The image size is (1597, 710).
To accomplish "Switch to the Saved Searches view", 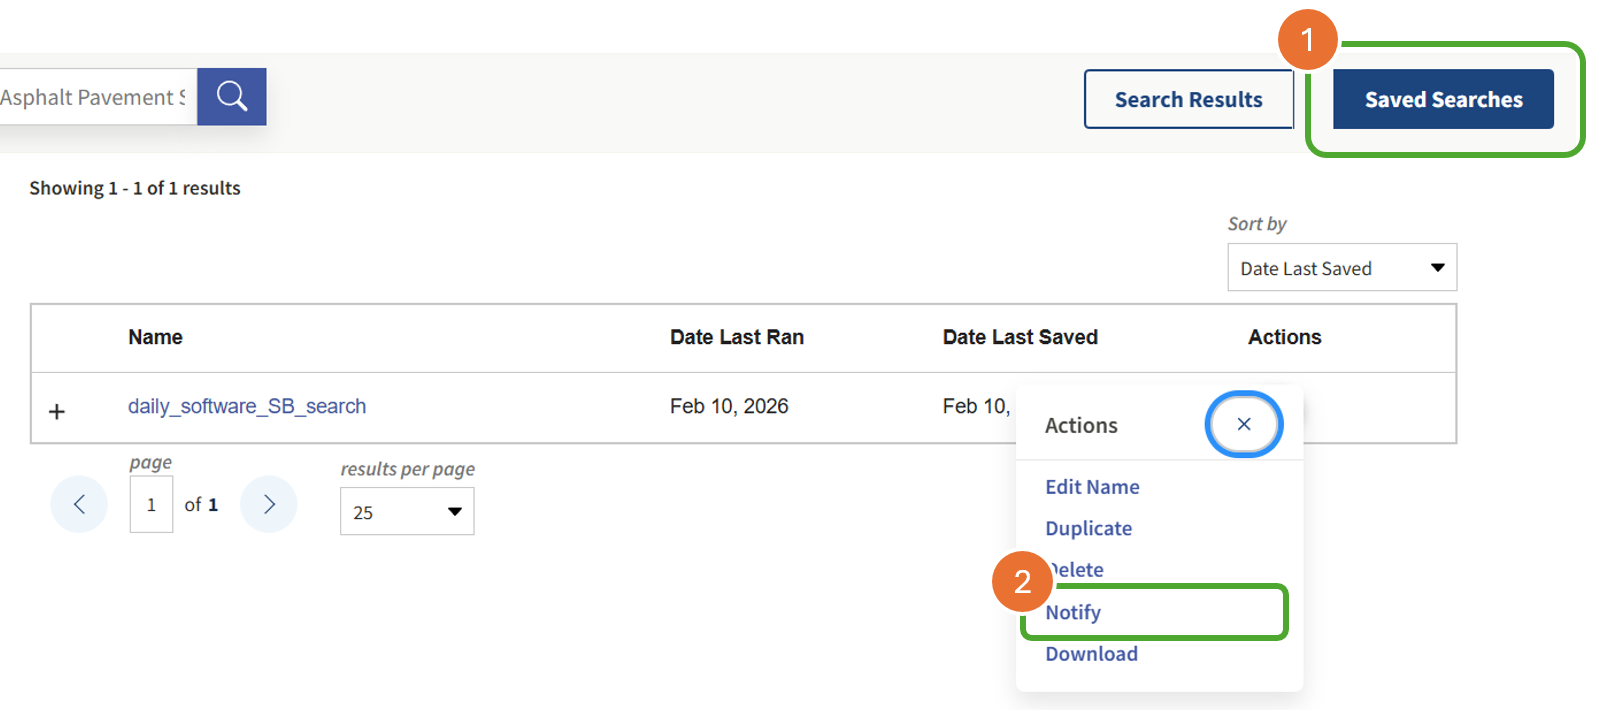I will (1443, 99).
